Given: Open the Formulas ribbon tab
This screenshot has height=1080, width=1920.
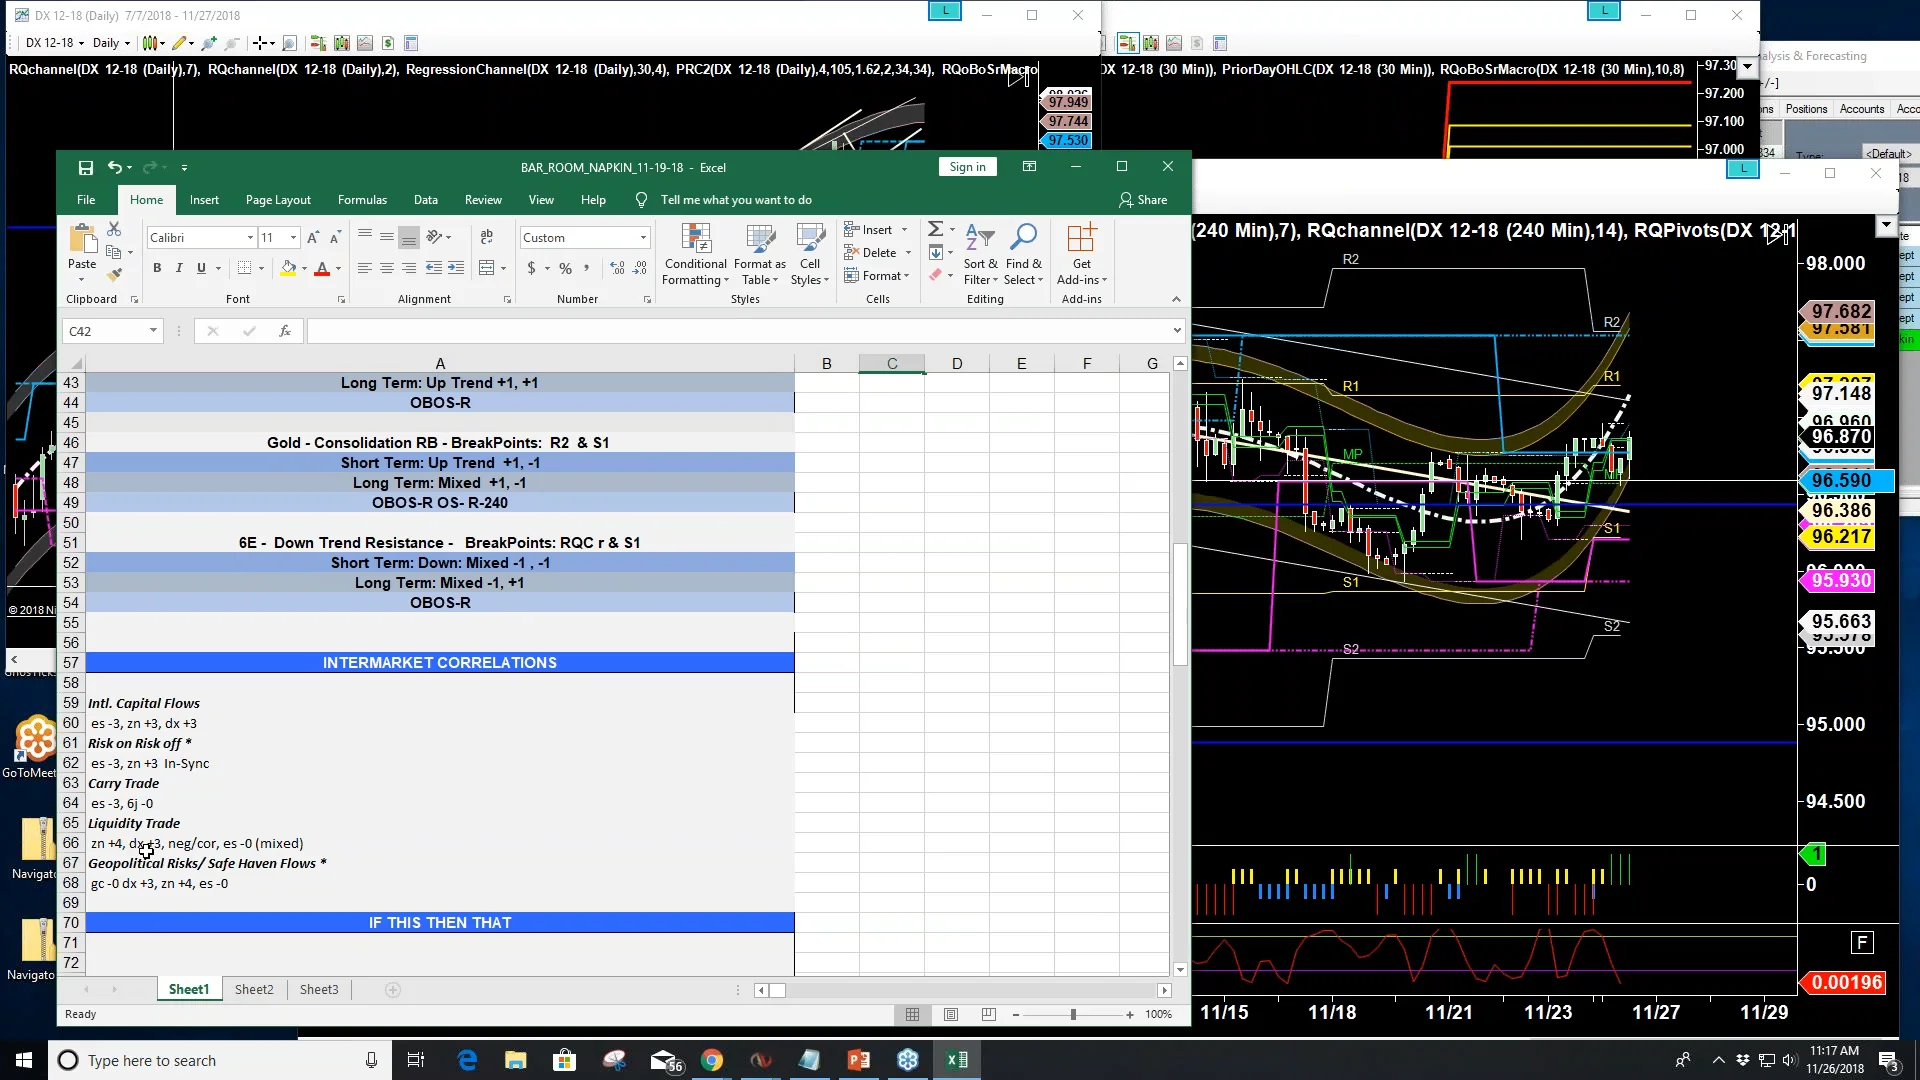Looking at the screenshot, I should (x=362, y=200).
